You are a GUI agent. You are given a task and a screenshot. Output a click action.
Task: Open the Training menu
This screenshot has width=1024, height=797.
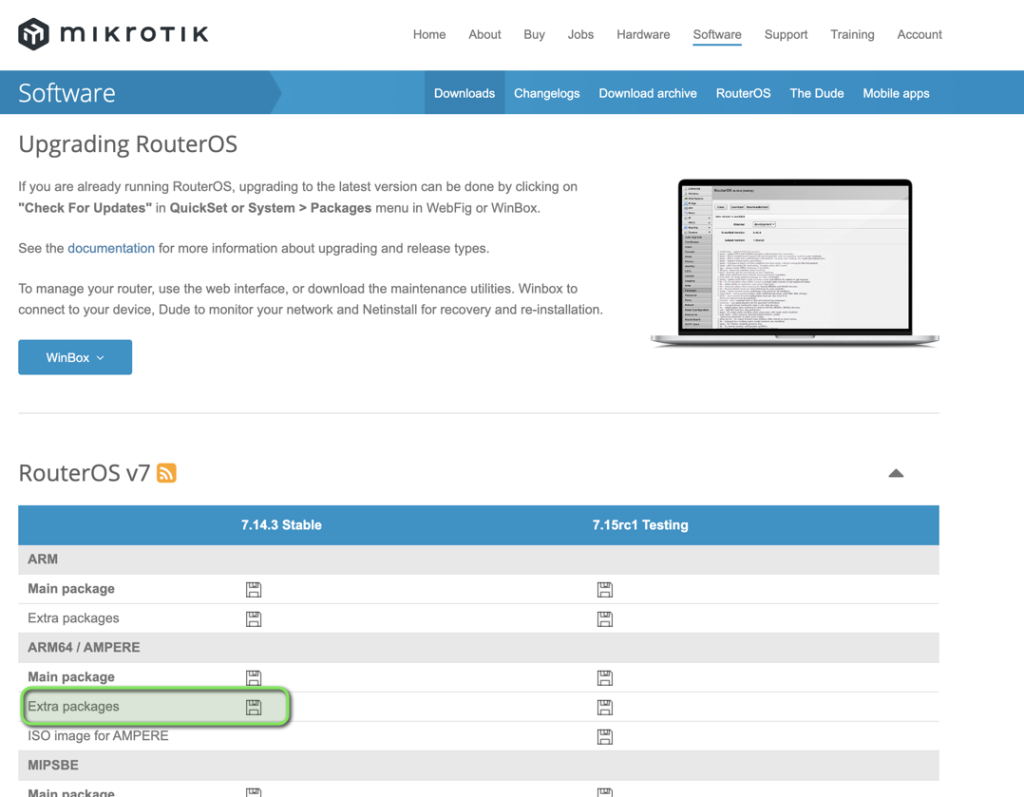(852, 34)
